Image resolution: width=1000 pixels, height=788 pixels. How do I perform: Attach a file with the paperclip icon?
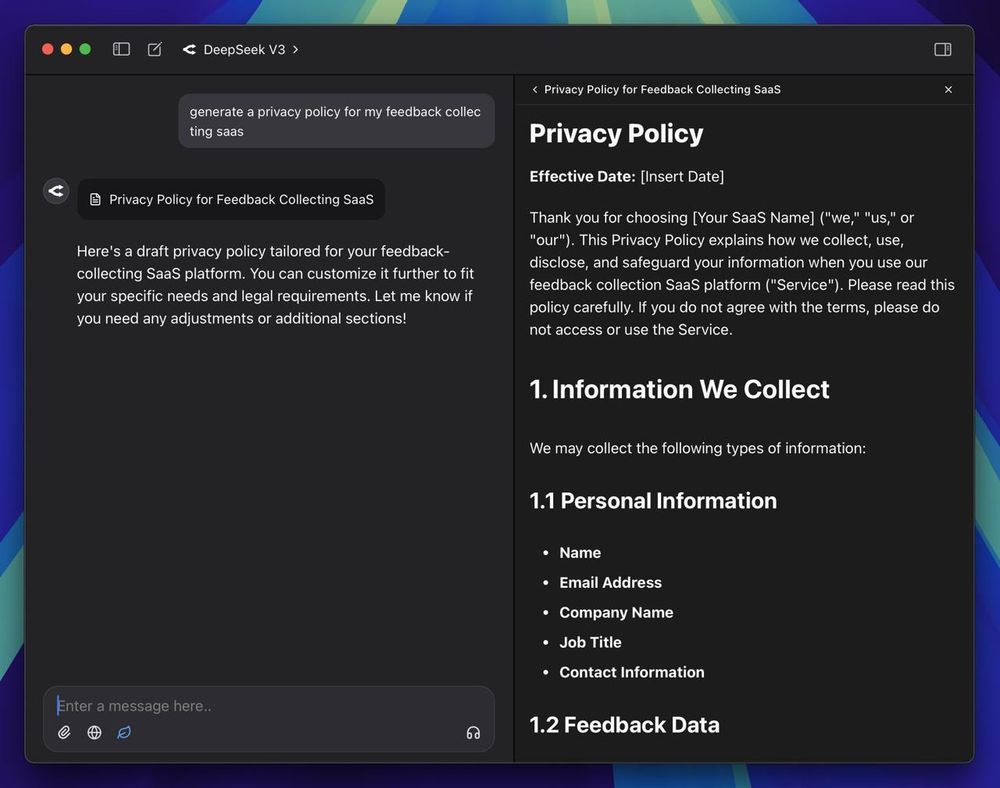tap(64, 733)
